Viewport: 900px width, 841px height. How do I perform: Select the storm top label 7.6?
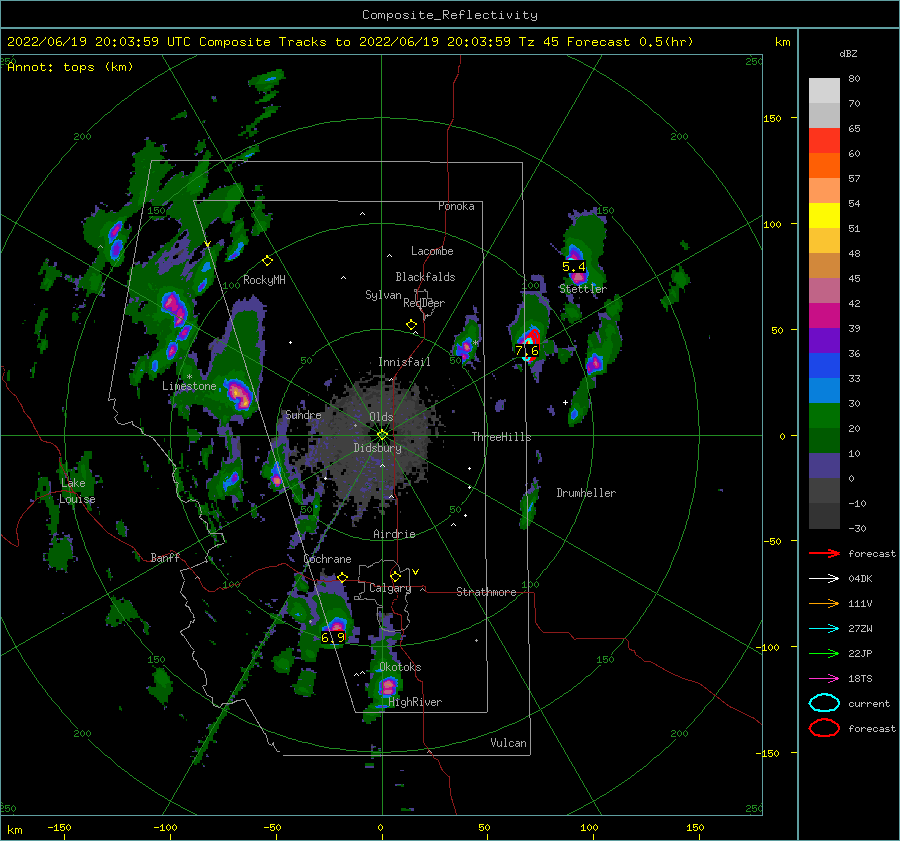pos(527,350)
